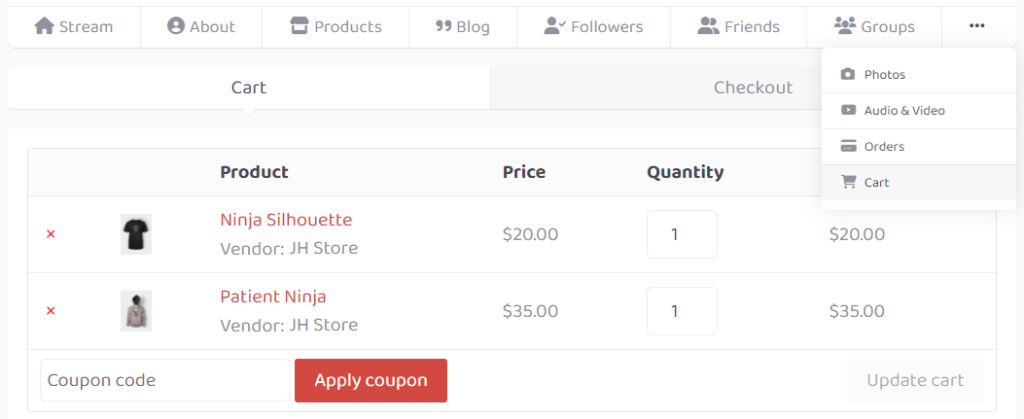Screen dimensions: 1024x419
Task: Collapse the three-dots more menu
Action: (977, 26)
